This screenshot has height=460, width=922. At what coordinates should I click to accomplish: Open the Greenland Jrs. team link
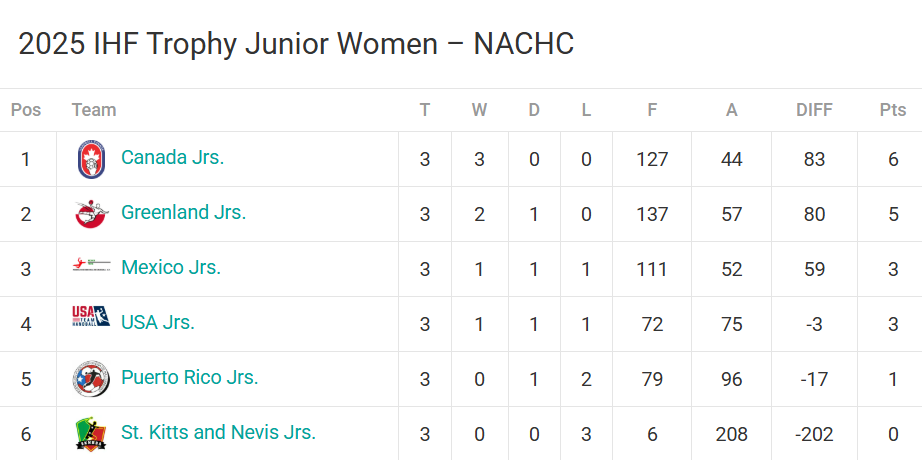[183, 212]
